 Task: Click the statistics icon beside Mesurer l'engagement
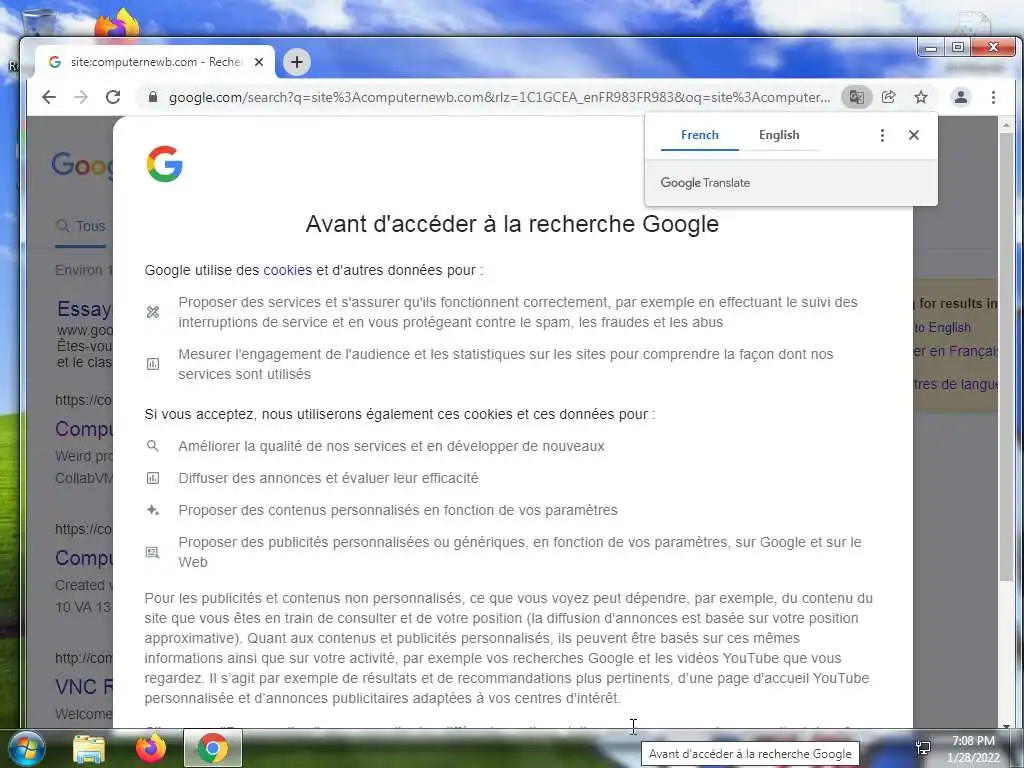click(x=153, y=364)
